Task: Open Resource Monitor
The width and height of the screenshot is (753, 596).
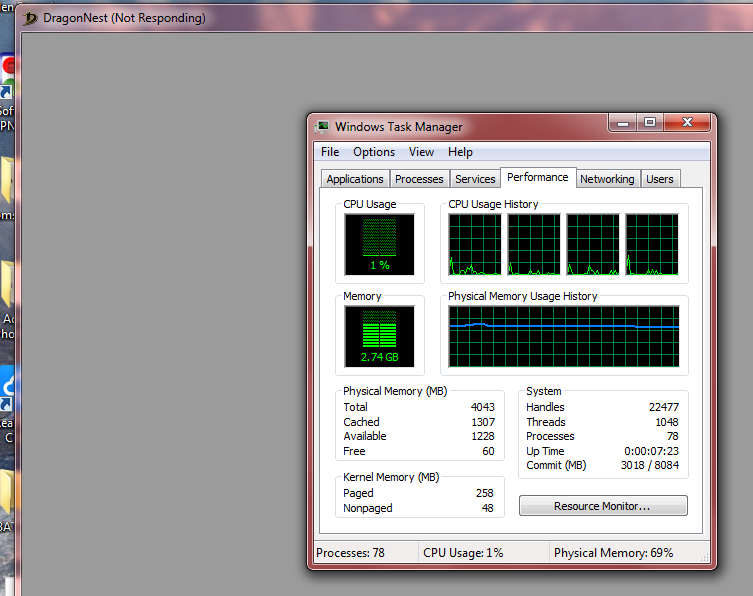Action: click(x=603, y=506)
